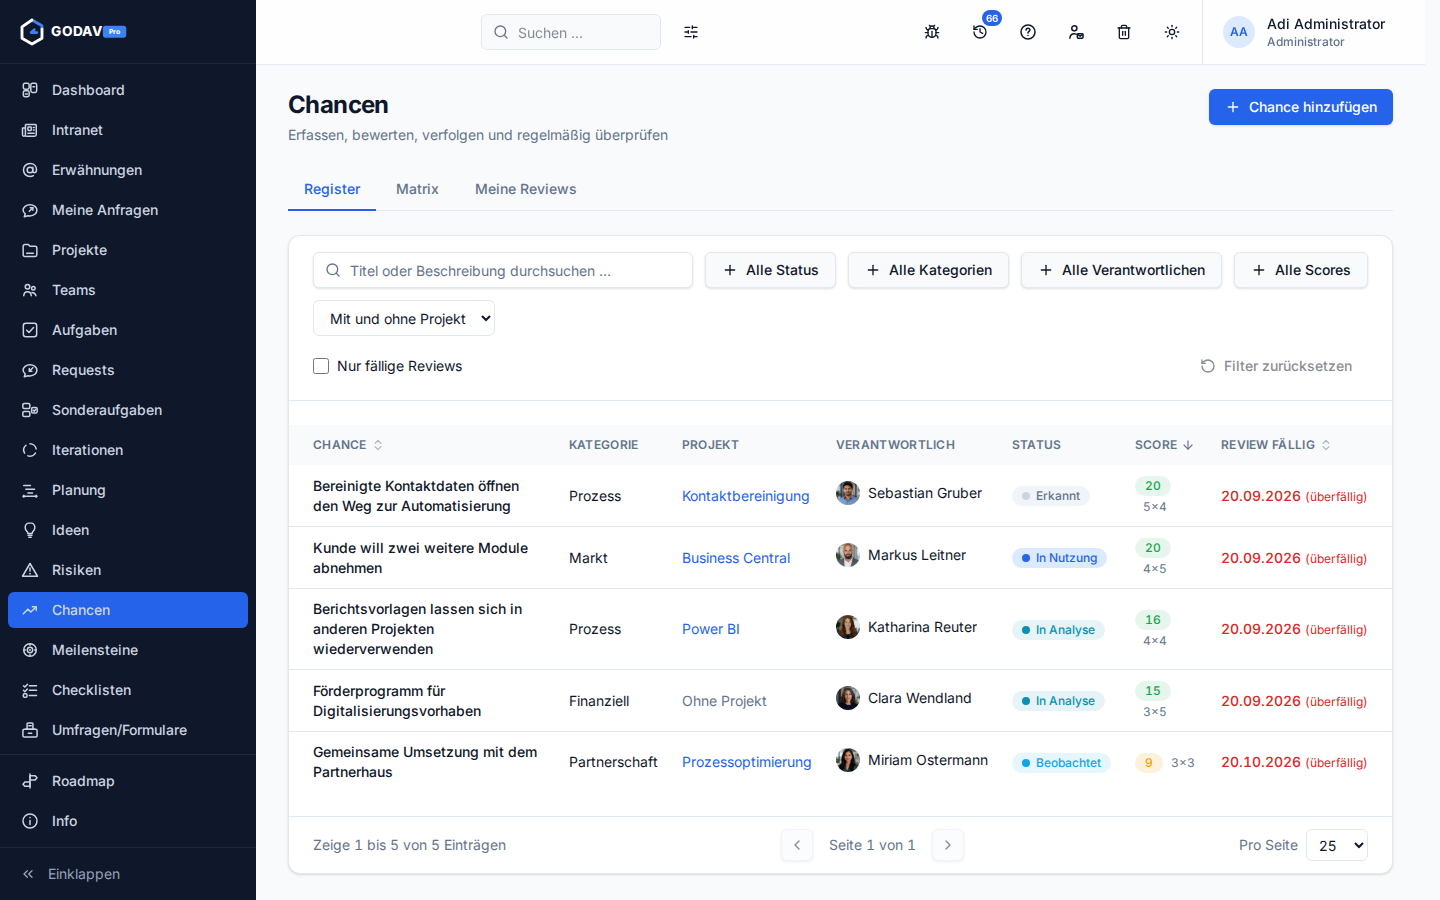This screenshot has width=1440, height=900.
Task: Click the GODAV logo
Action: (x=73, y=32)
